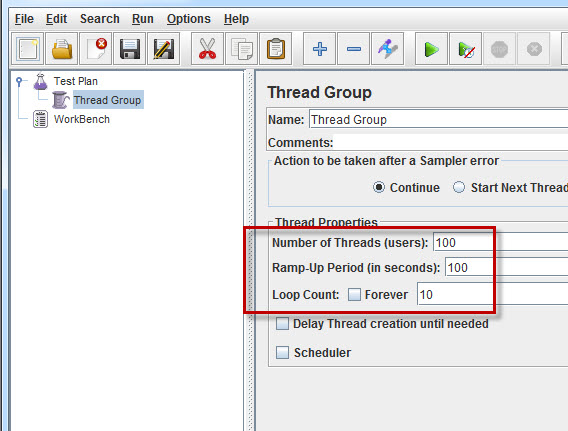Enable the Forever loop checkbox
Screen dimensions: 568x431
(x=354, y=294)
